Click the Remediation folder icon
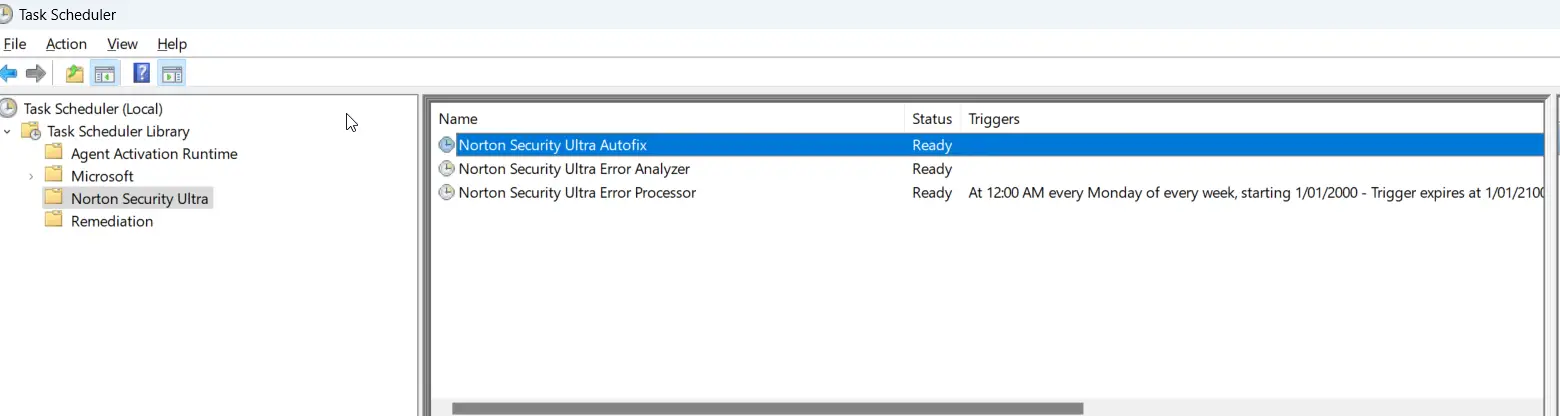1560x416 pixels. [x=54, y=220]
